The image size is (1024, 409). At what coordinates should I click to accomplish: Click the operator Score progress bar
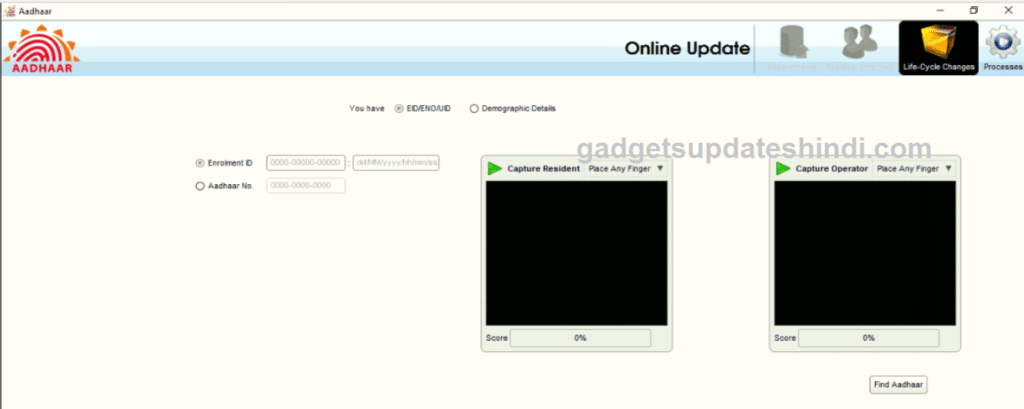(x=869, y=338)
